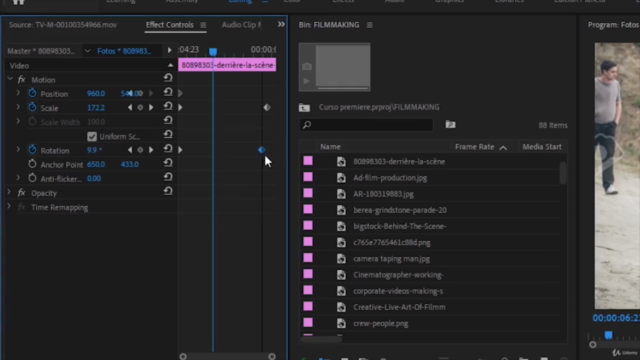
Task: Click the bin search field
Action: [x=366, y=124]
